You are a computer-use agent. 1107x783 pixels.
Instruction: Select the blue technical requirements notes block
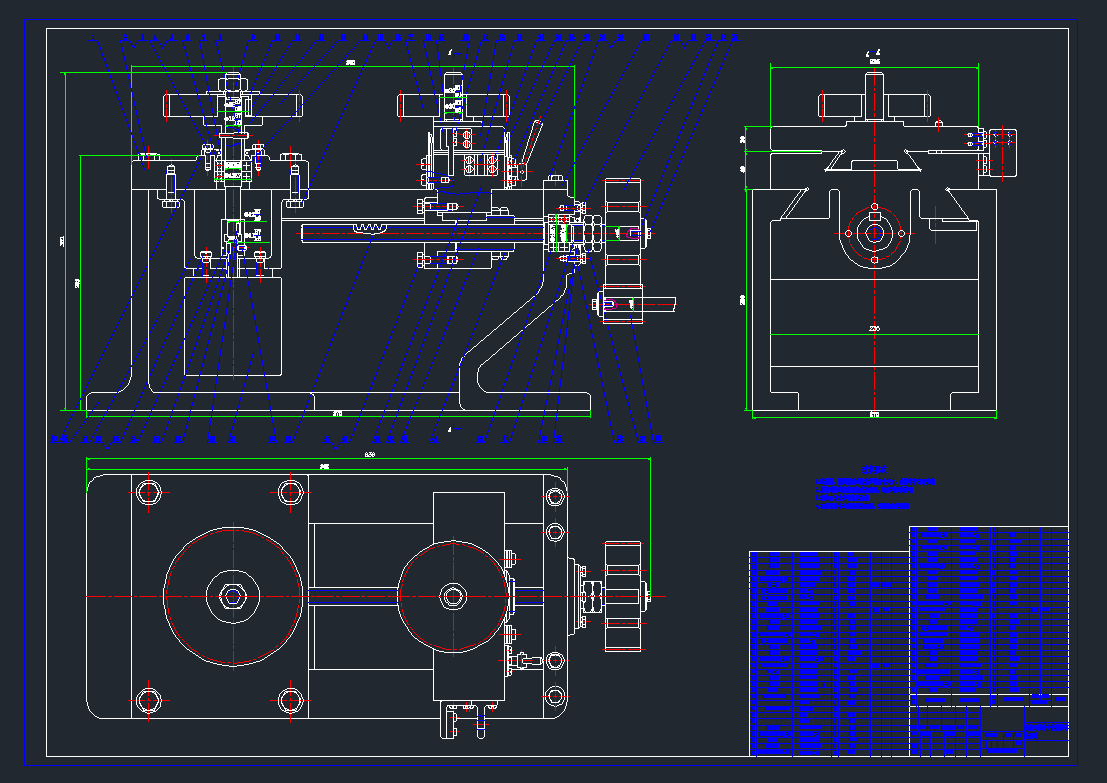(876, 488)
